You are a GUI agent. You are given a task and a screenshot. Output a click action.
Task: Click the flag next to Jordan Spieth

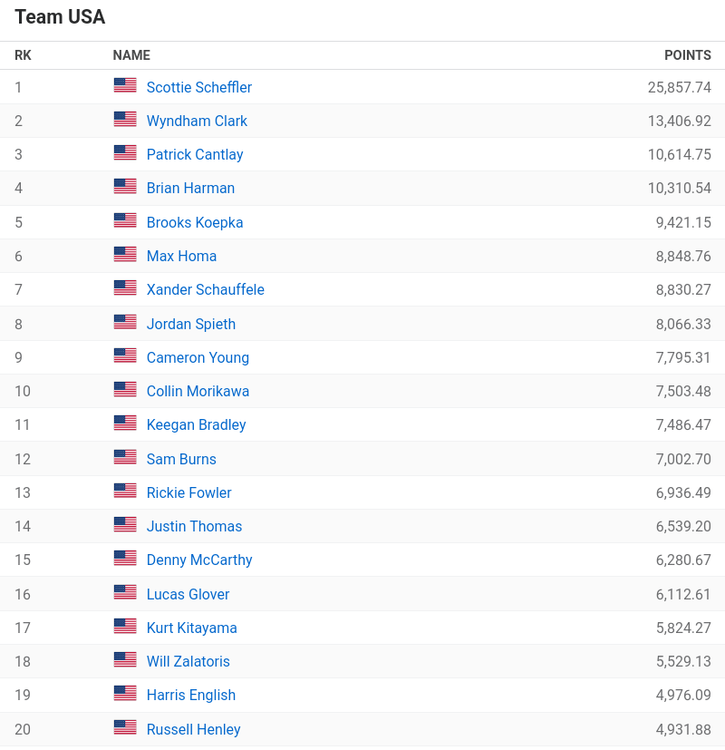(125, 323)
